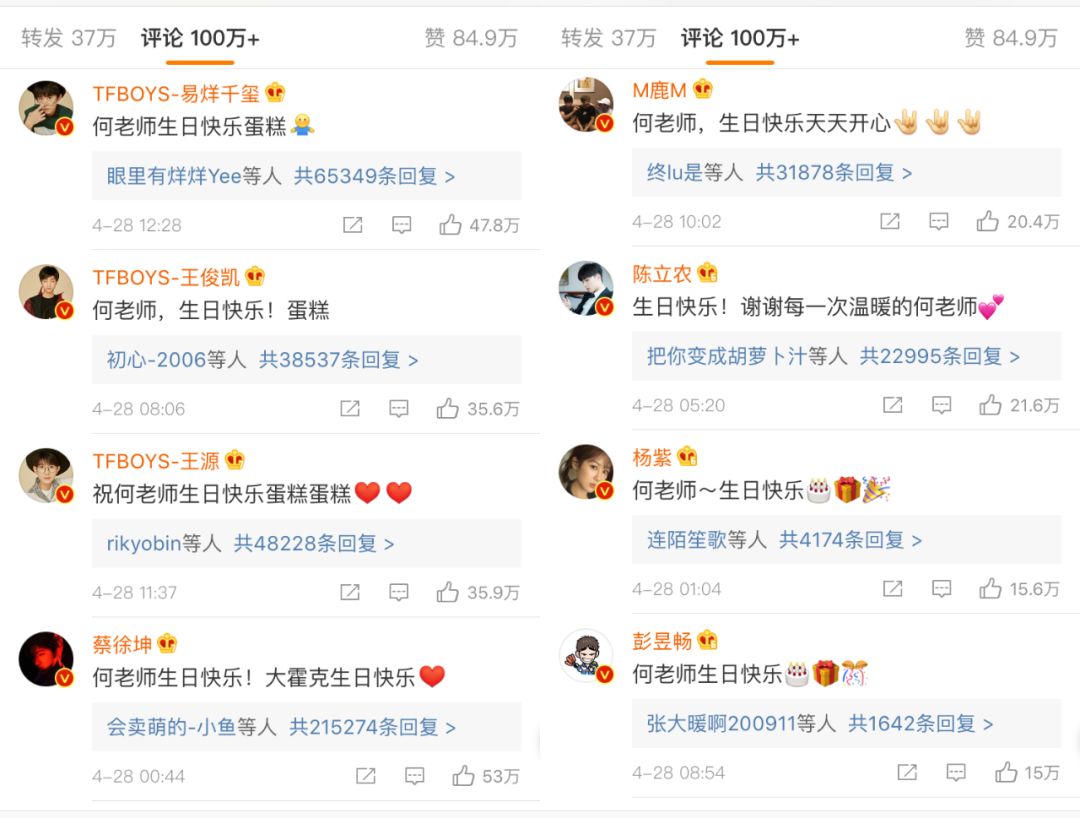This screenshot has height=818, width=1080.
Task: Reply to TFBOYS-王源's comment via chat icon
Action: pos(399,592)
